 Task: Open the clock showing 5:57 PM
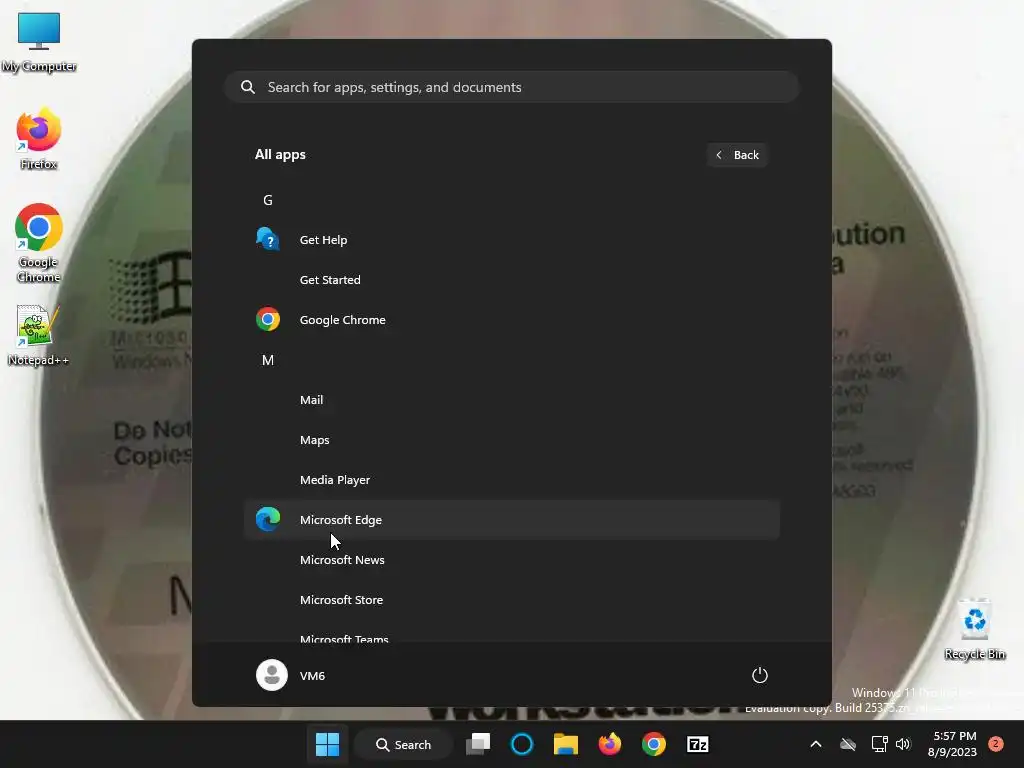coord(952,744)
